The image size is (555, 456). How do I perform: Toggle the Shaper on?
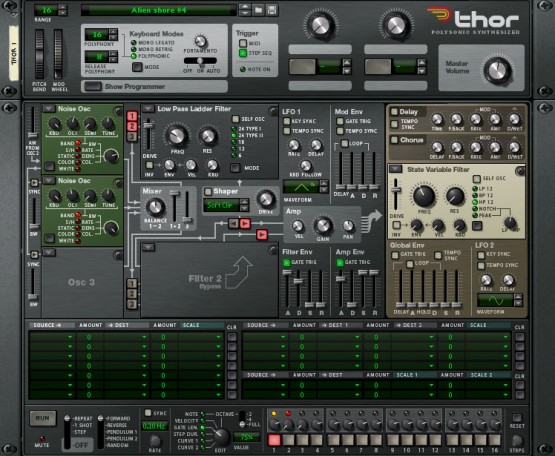pyautogui.click(x=208, y=192)
